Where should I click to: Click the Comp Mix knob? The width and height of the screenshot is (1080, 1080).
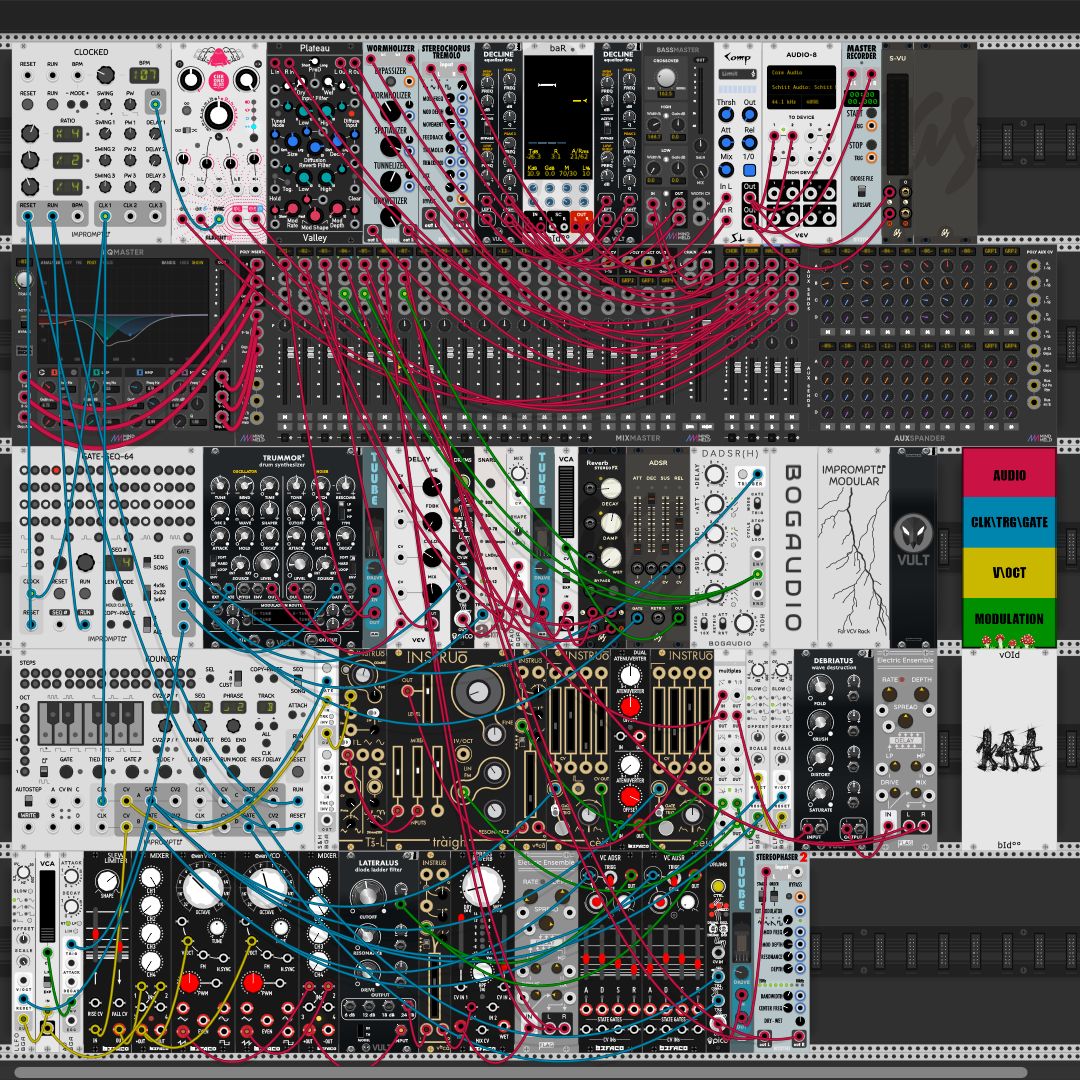point(726,169)
